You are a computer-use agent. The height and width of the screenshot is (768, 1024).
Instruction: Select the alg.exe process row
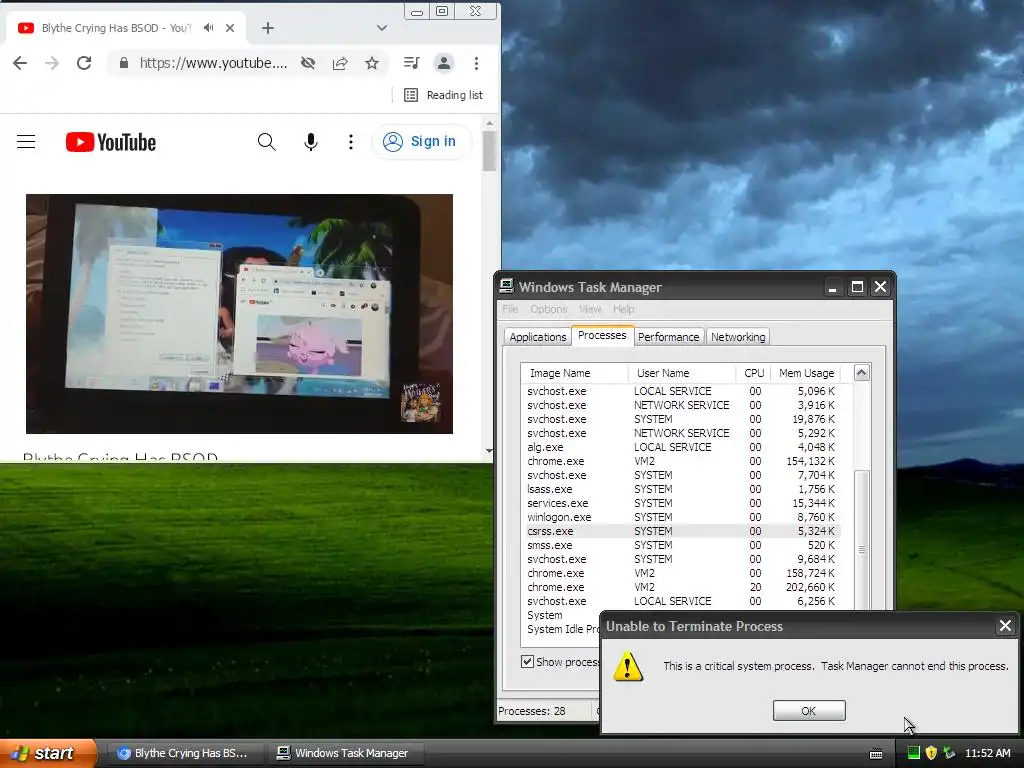coord(682,447)
